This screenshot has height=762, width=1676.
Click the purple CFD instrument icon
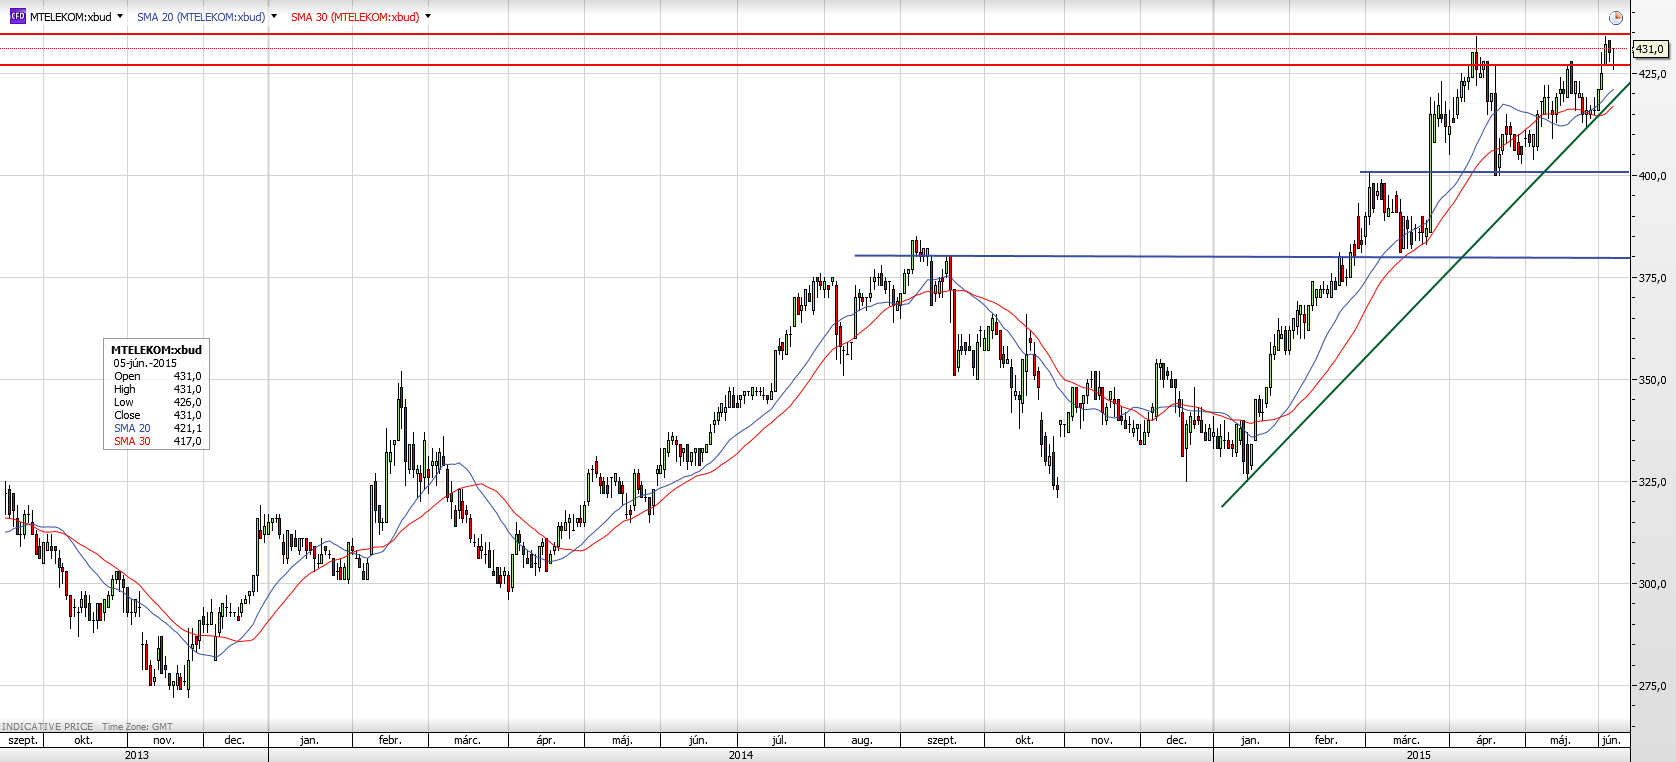click(17, 17)
